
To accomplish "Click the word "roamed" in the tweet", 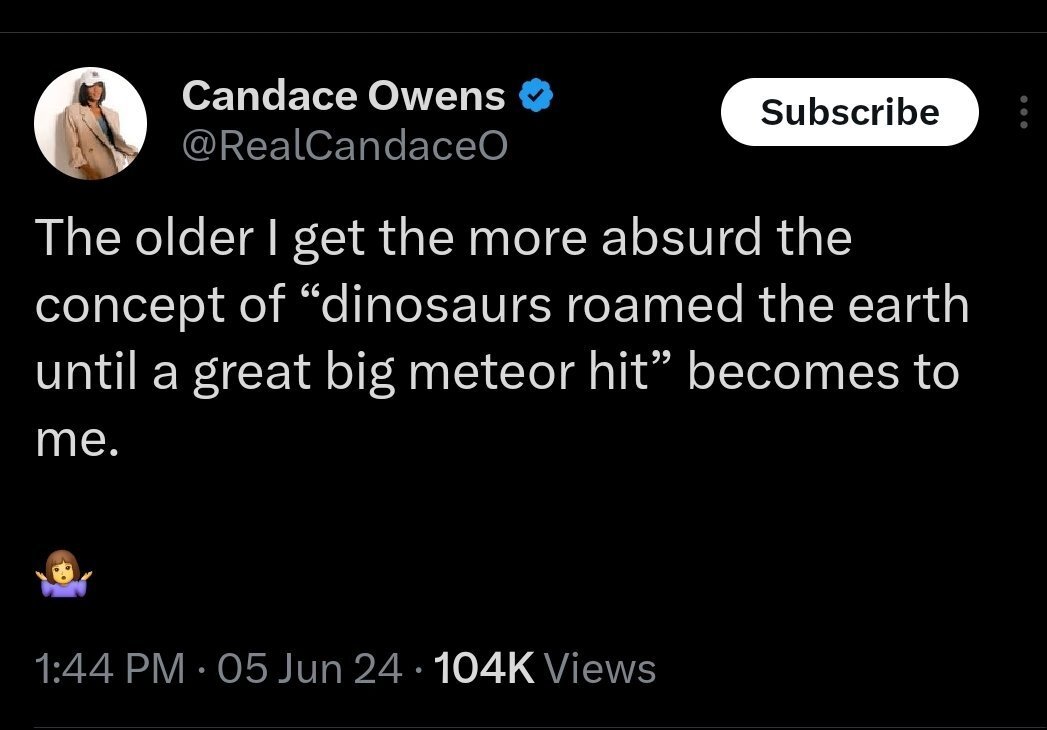I will pos(655,305).
